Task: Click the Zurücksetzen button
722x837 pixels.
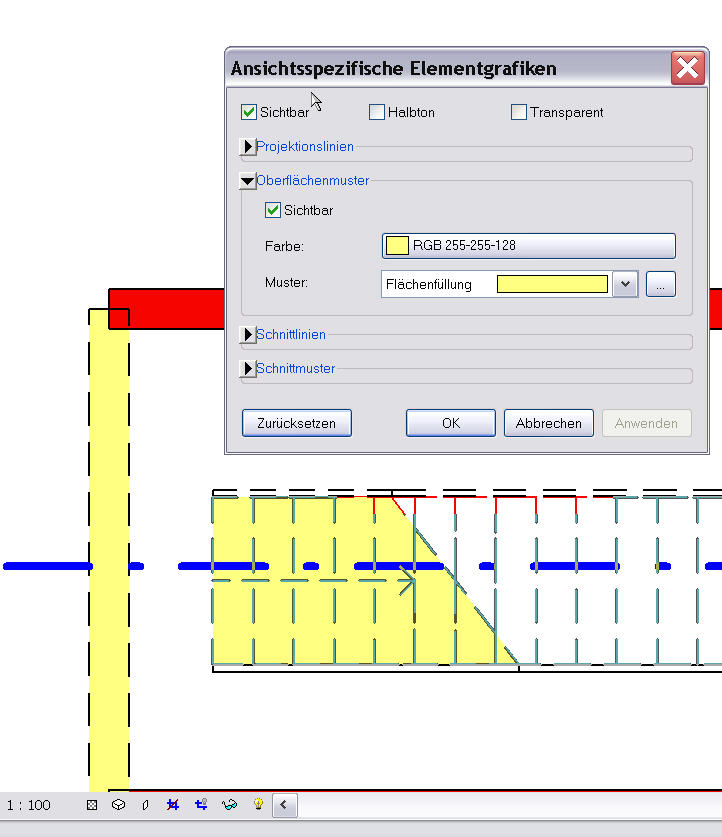Action: [x=297, y=423]
